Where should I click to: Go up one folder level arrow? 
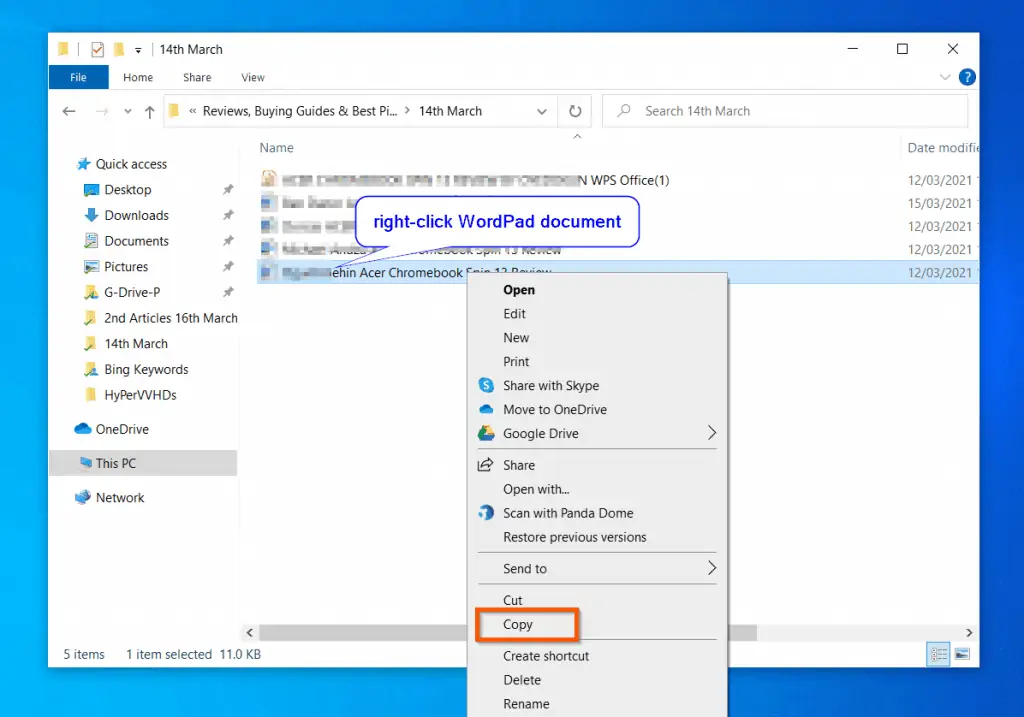tap(149, 112)
